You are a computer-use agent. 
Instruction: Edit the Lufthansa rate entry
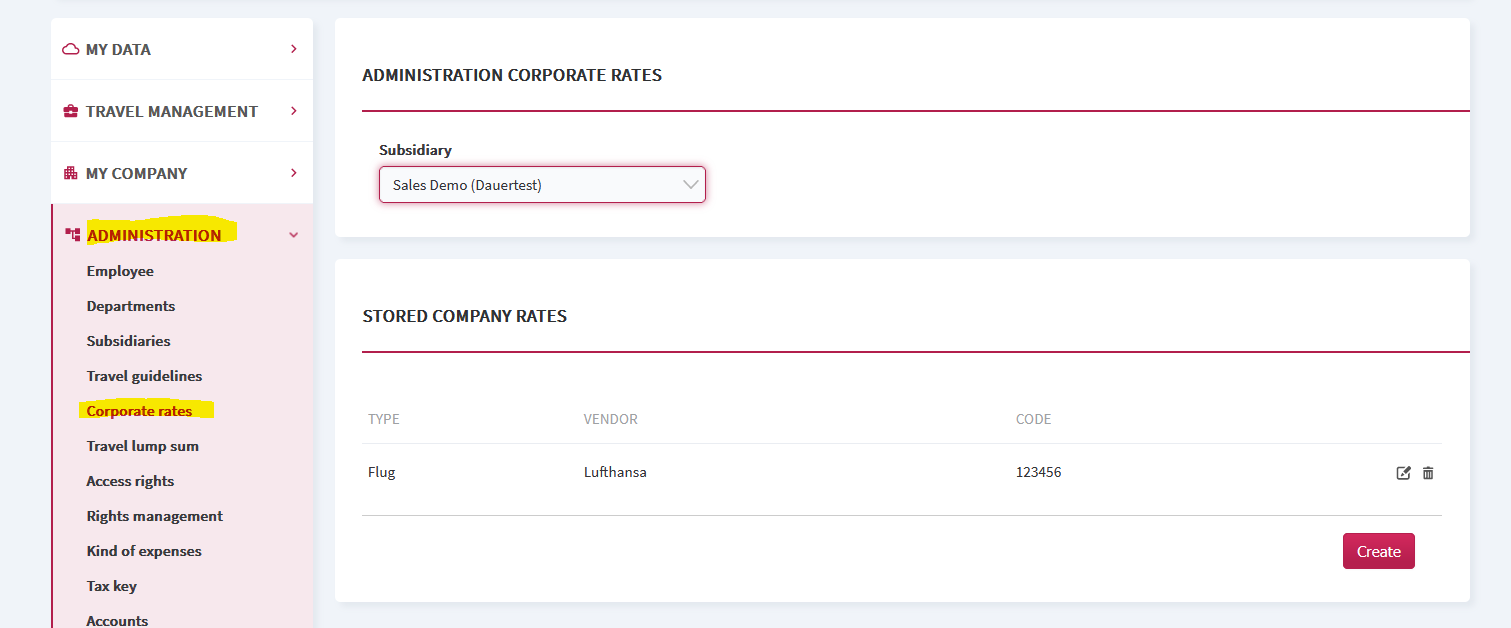click(1403, 473)
